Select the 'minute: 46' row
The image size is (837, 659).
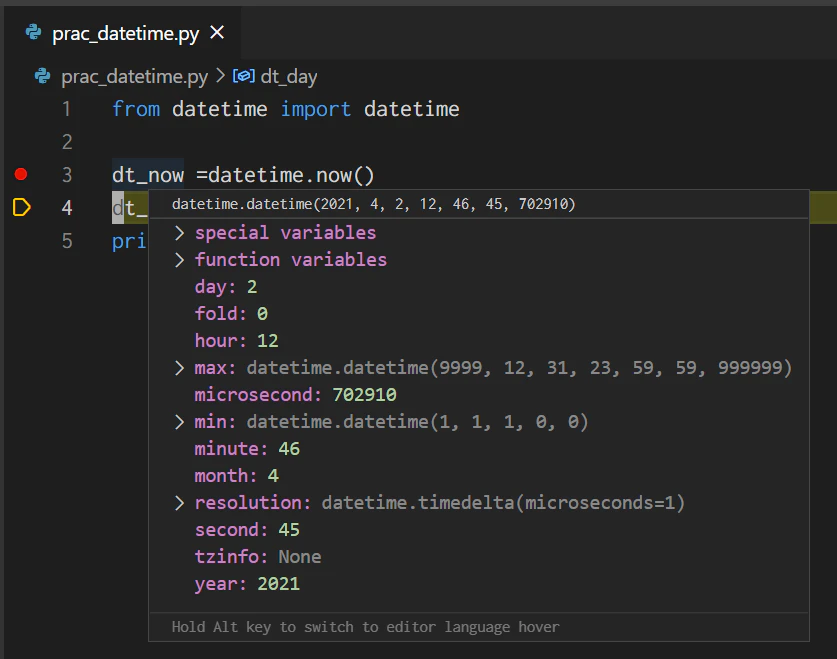479,449
